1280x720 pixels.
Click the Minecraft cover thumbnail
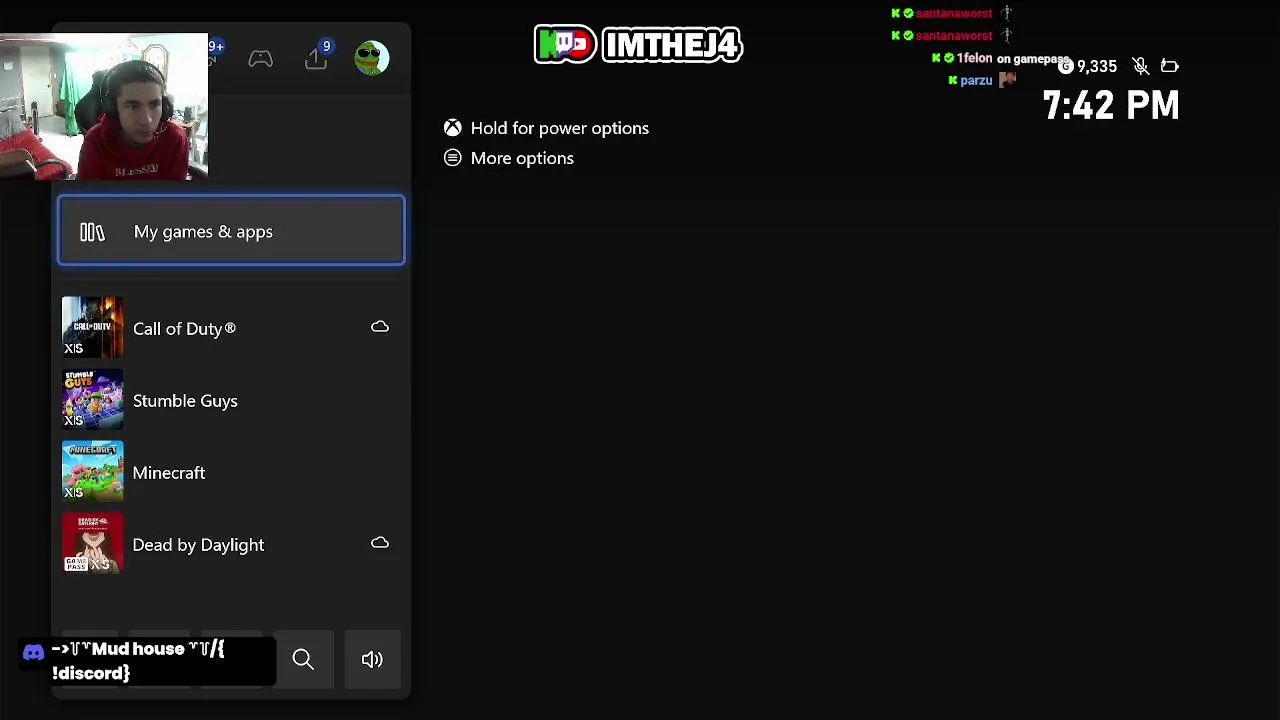tap(93, 472)
